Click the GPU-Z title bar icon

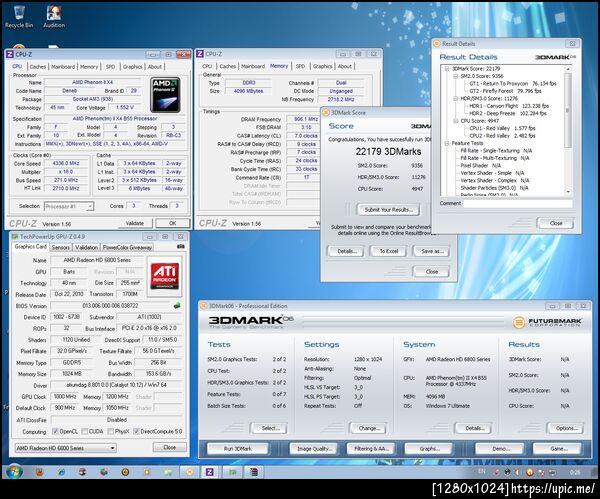coord(15,236)
